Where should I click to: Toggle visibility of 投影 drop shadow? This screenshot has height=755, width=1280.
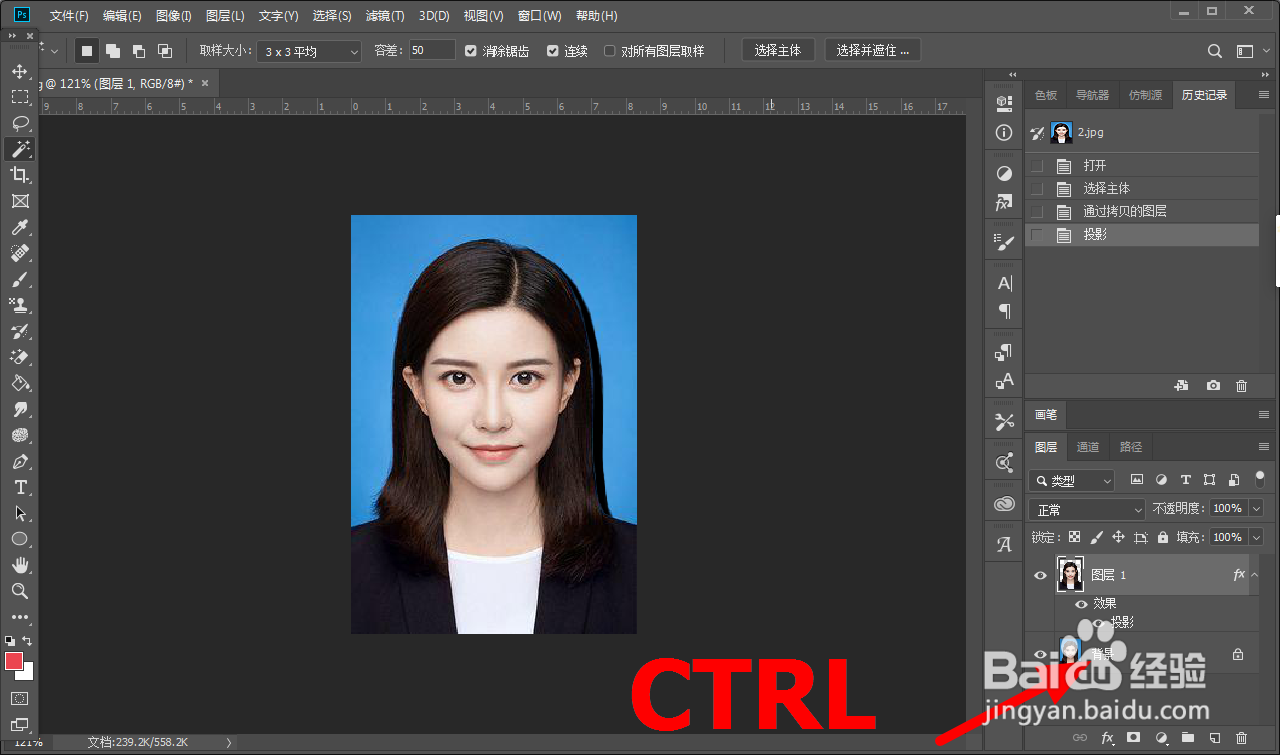(1098, 622)
